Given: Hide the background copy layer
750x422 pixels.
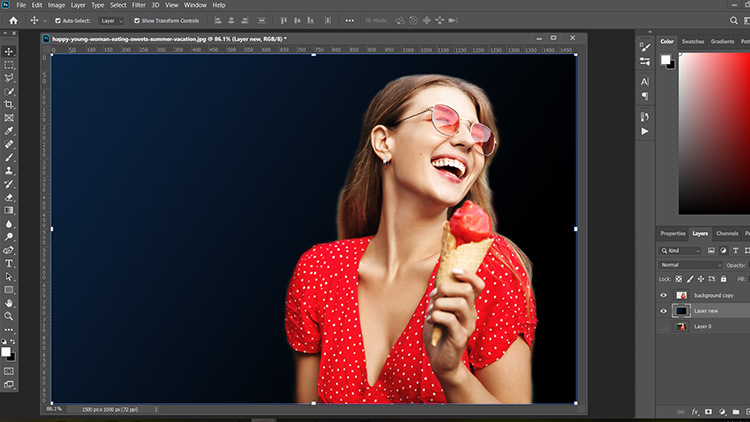Looking at the screenshot, I should click(x=663, y=295).
